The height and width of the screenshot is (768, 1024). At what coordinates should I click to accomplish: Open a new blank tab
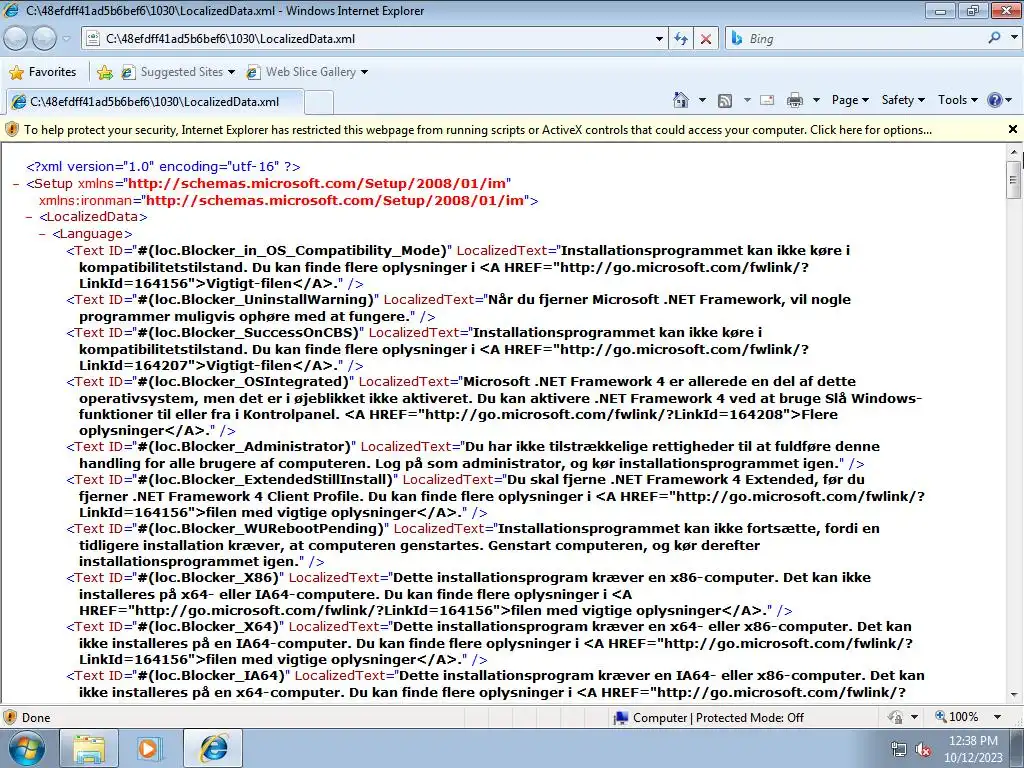[319, 102]
